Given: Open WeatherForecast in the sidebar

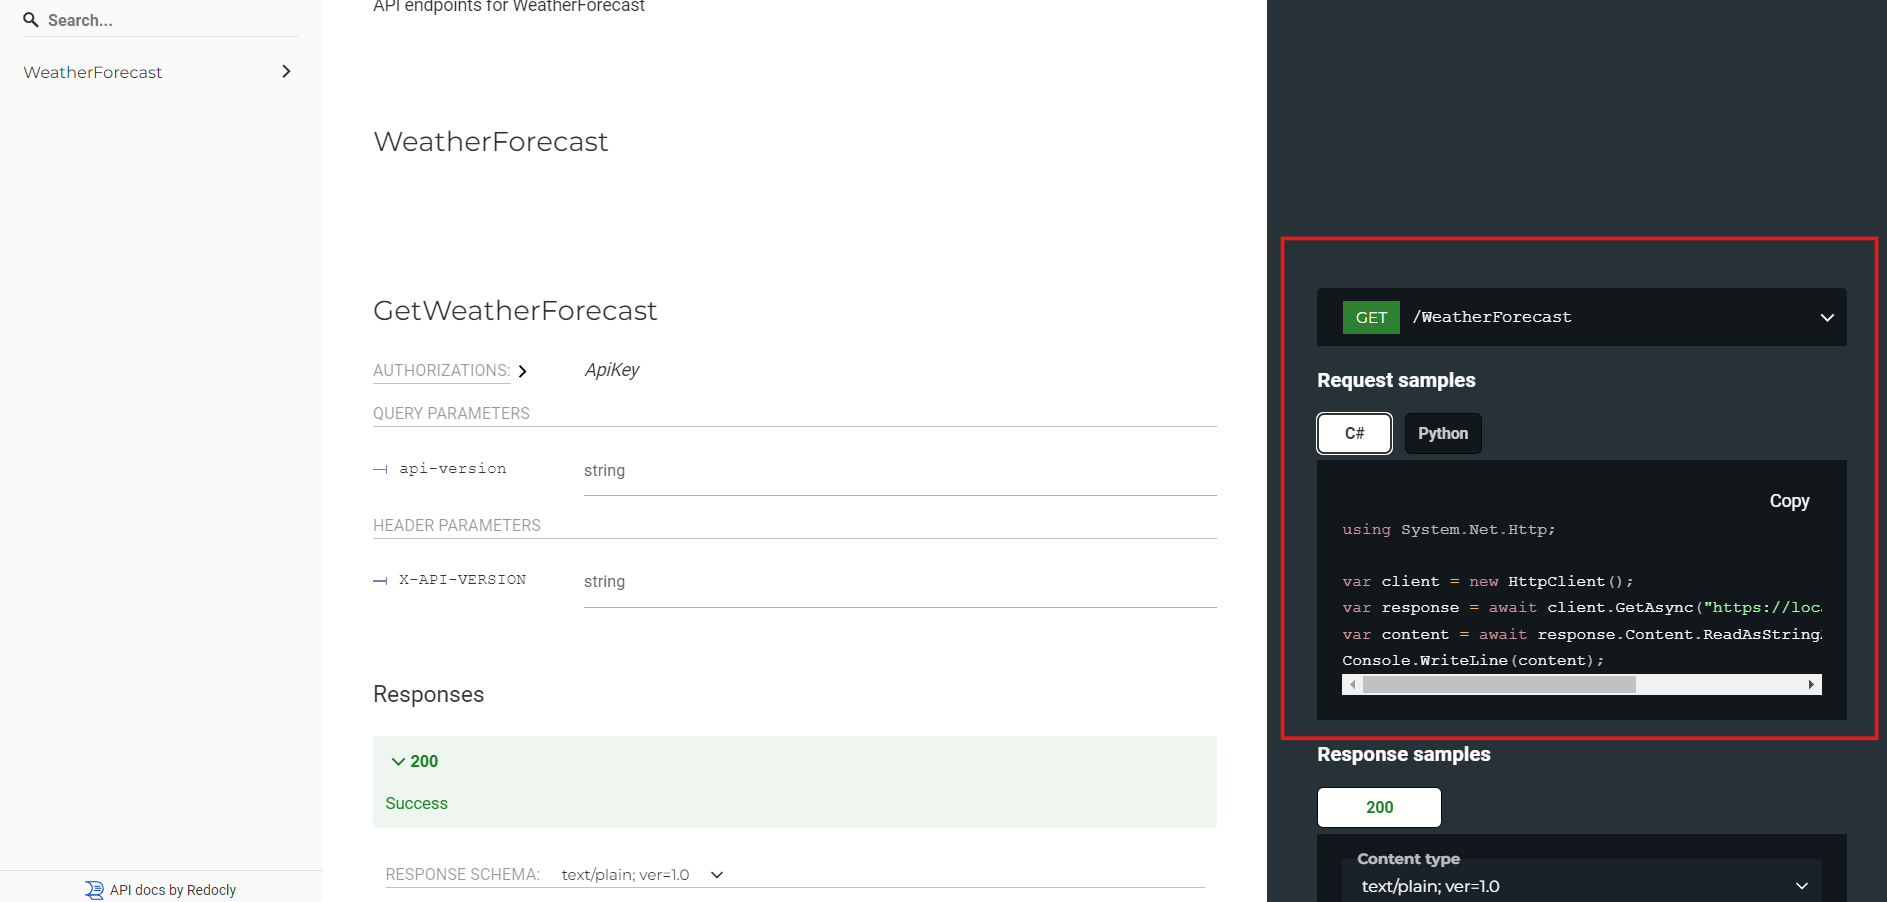Looking at the screenshot, I should click(x=93, y=72).
